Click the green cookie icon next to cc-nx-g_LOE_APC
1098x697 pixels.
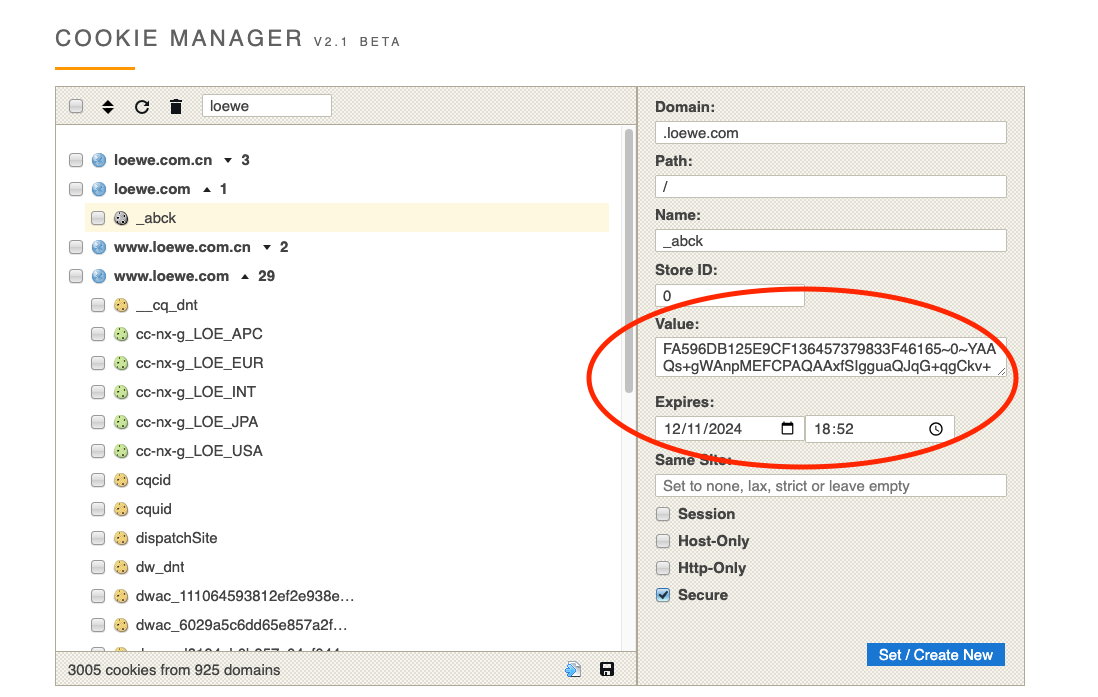121,334
